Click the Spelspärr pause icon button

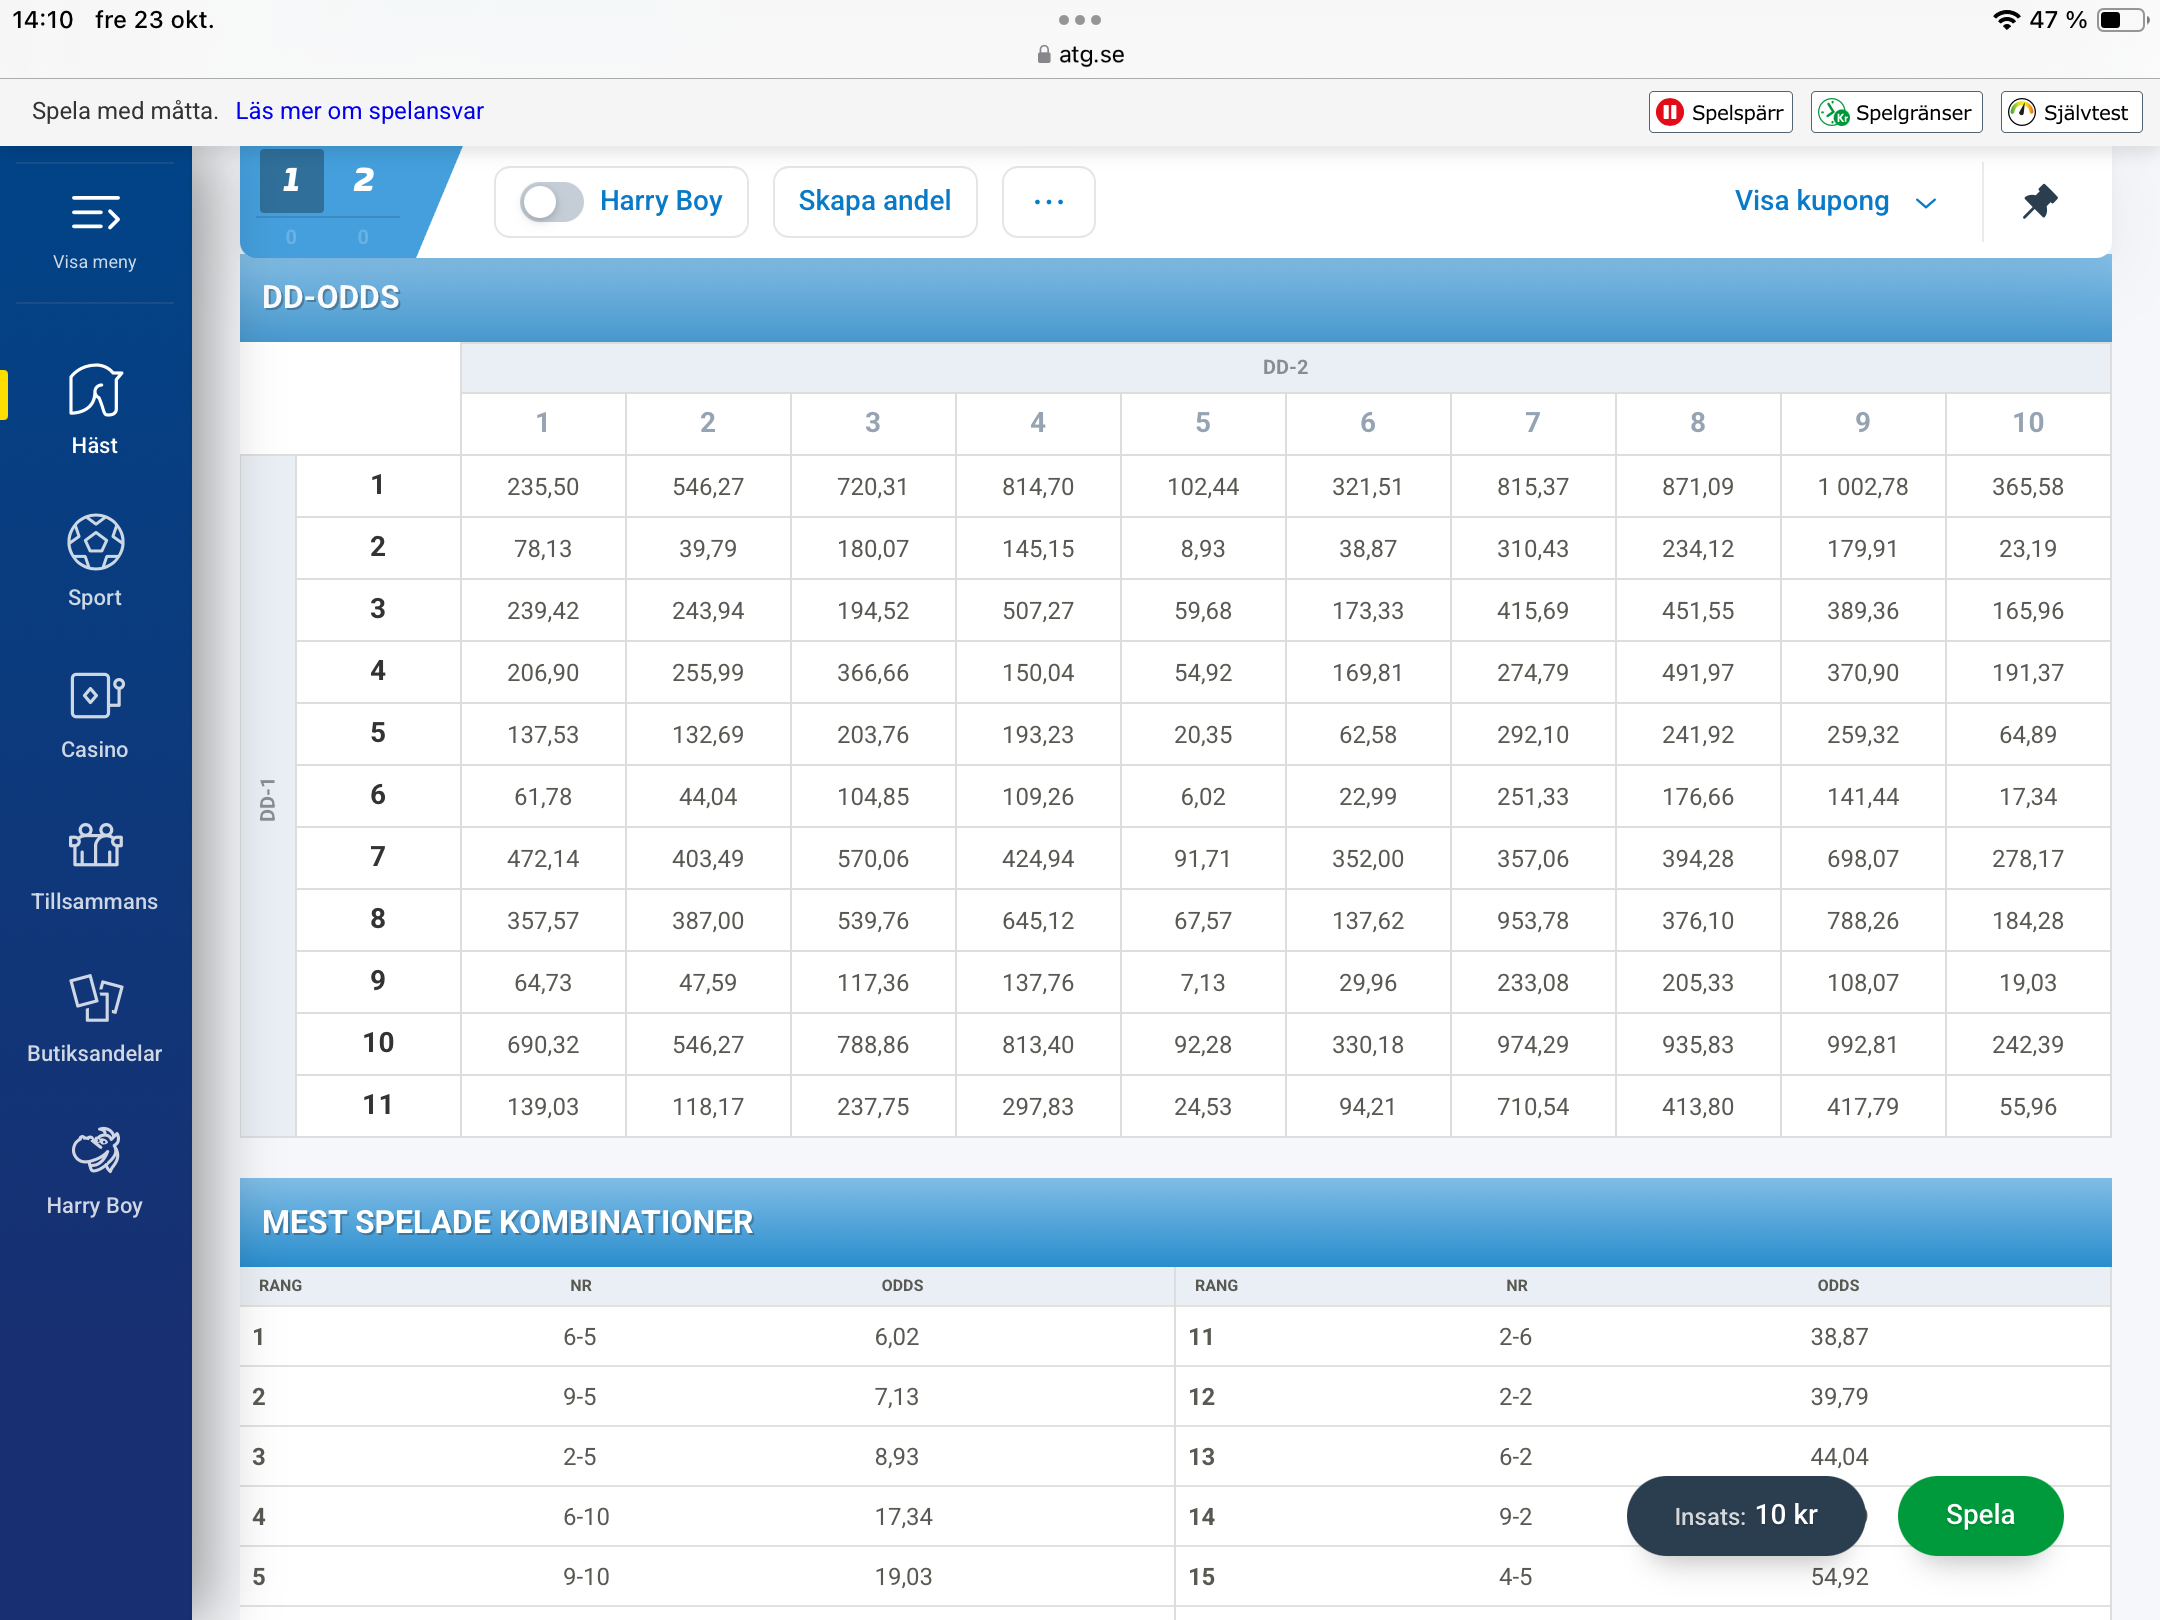click(1720, 112)
